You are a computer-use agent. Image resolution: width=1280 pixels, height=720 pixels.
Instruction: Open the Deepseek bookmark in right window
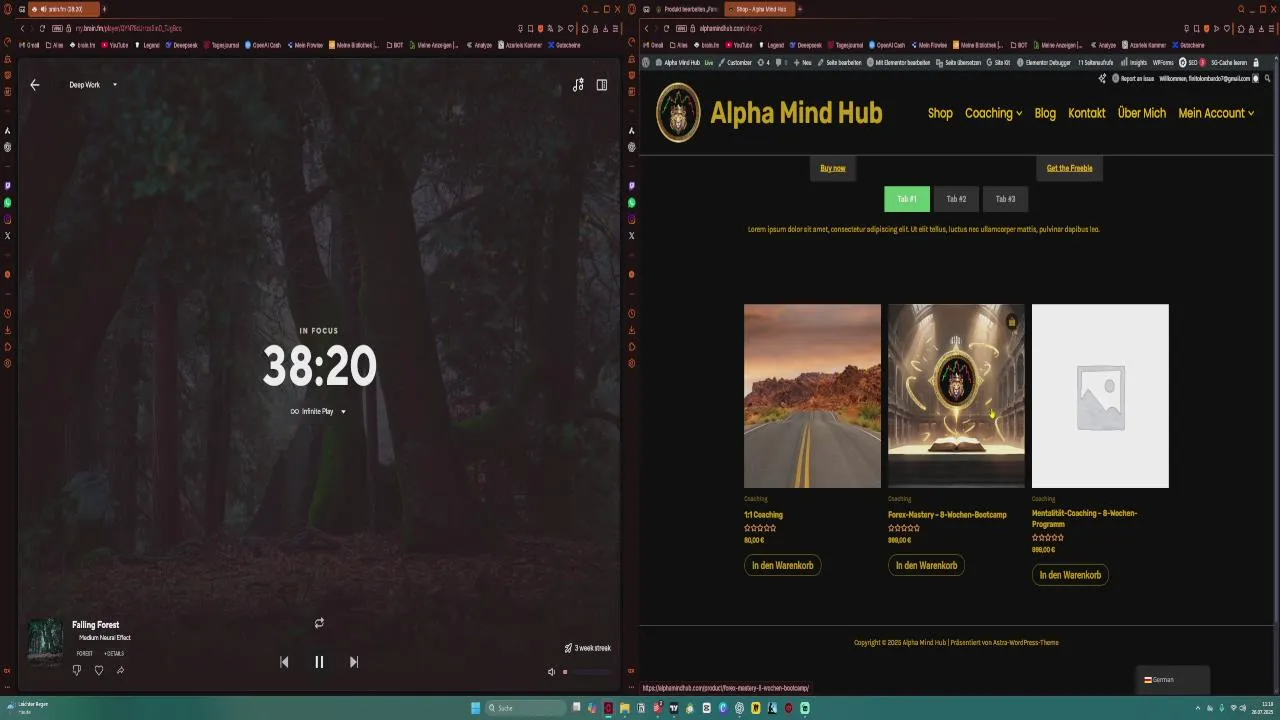pyautogui.click(x=806, y=45)
